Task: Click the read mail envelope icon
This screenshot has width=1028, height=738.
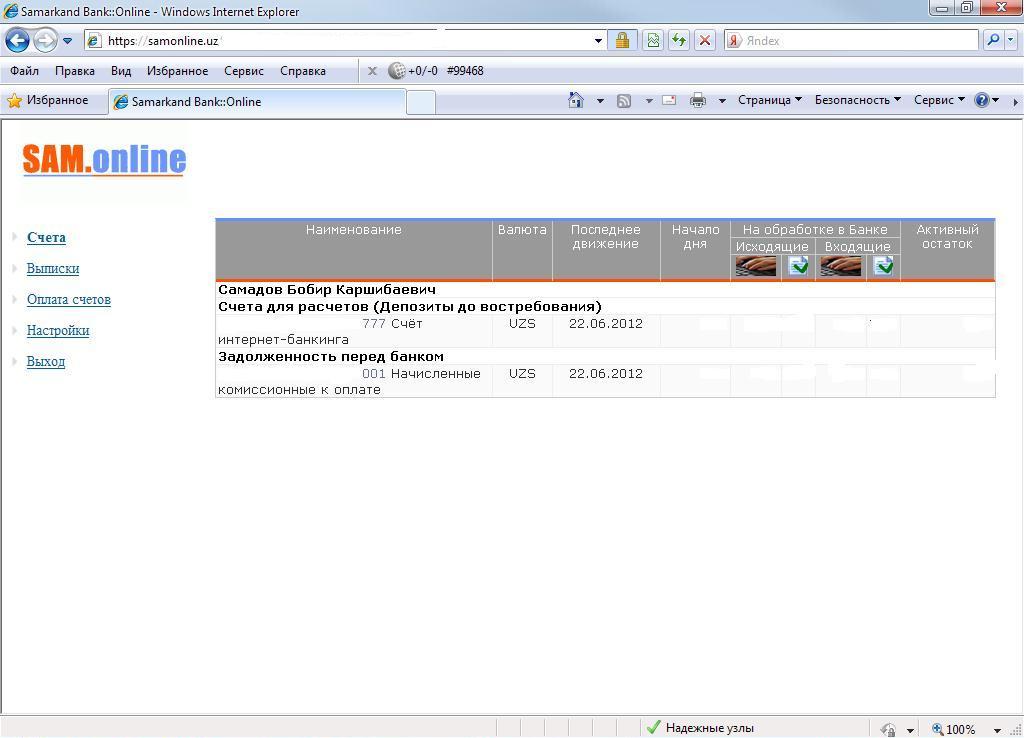Action: pyautogui.click(x=669, y=100)
